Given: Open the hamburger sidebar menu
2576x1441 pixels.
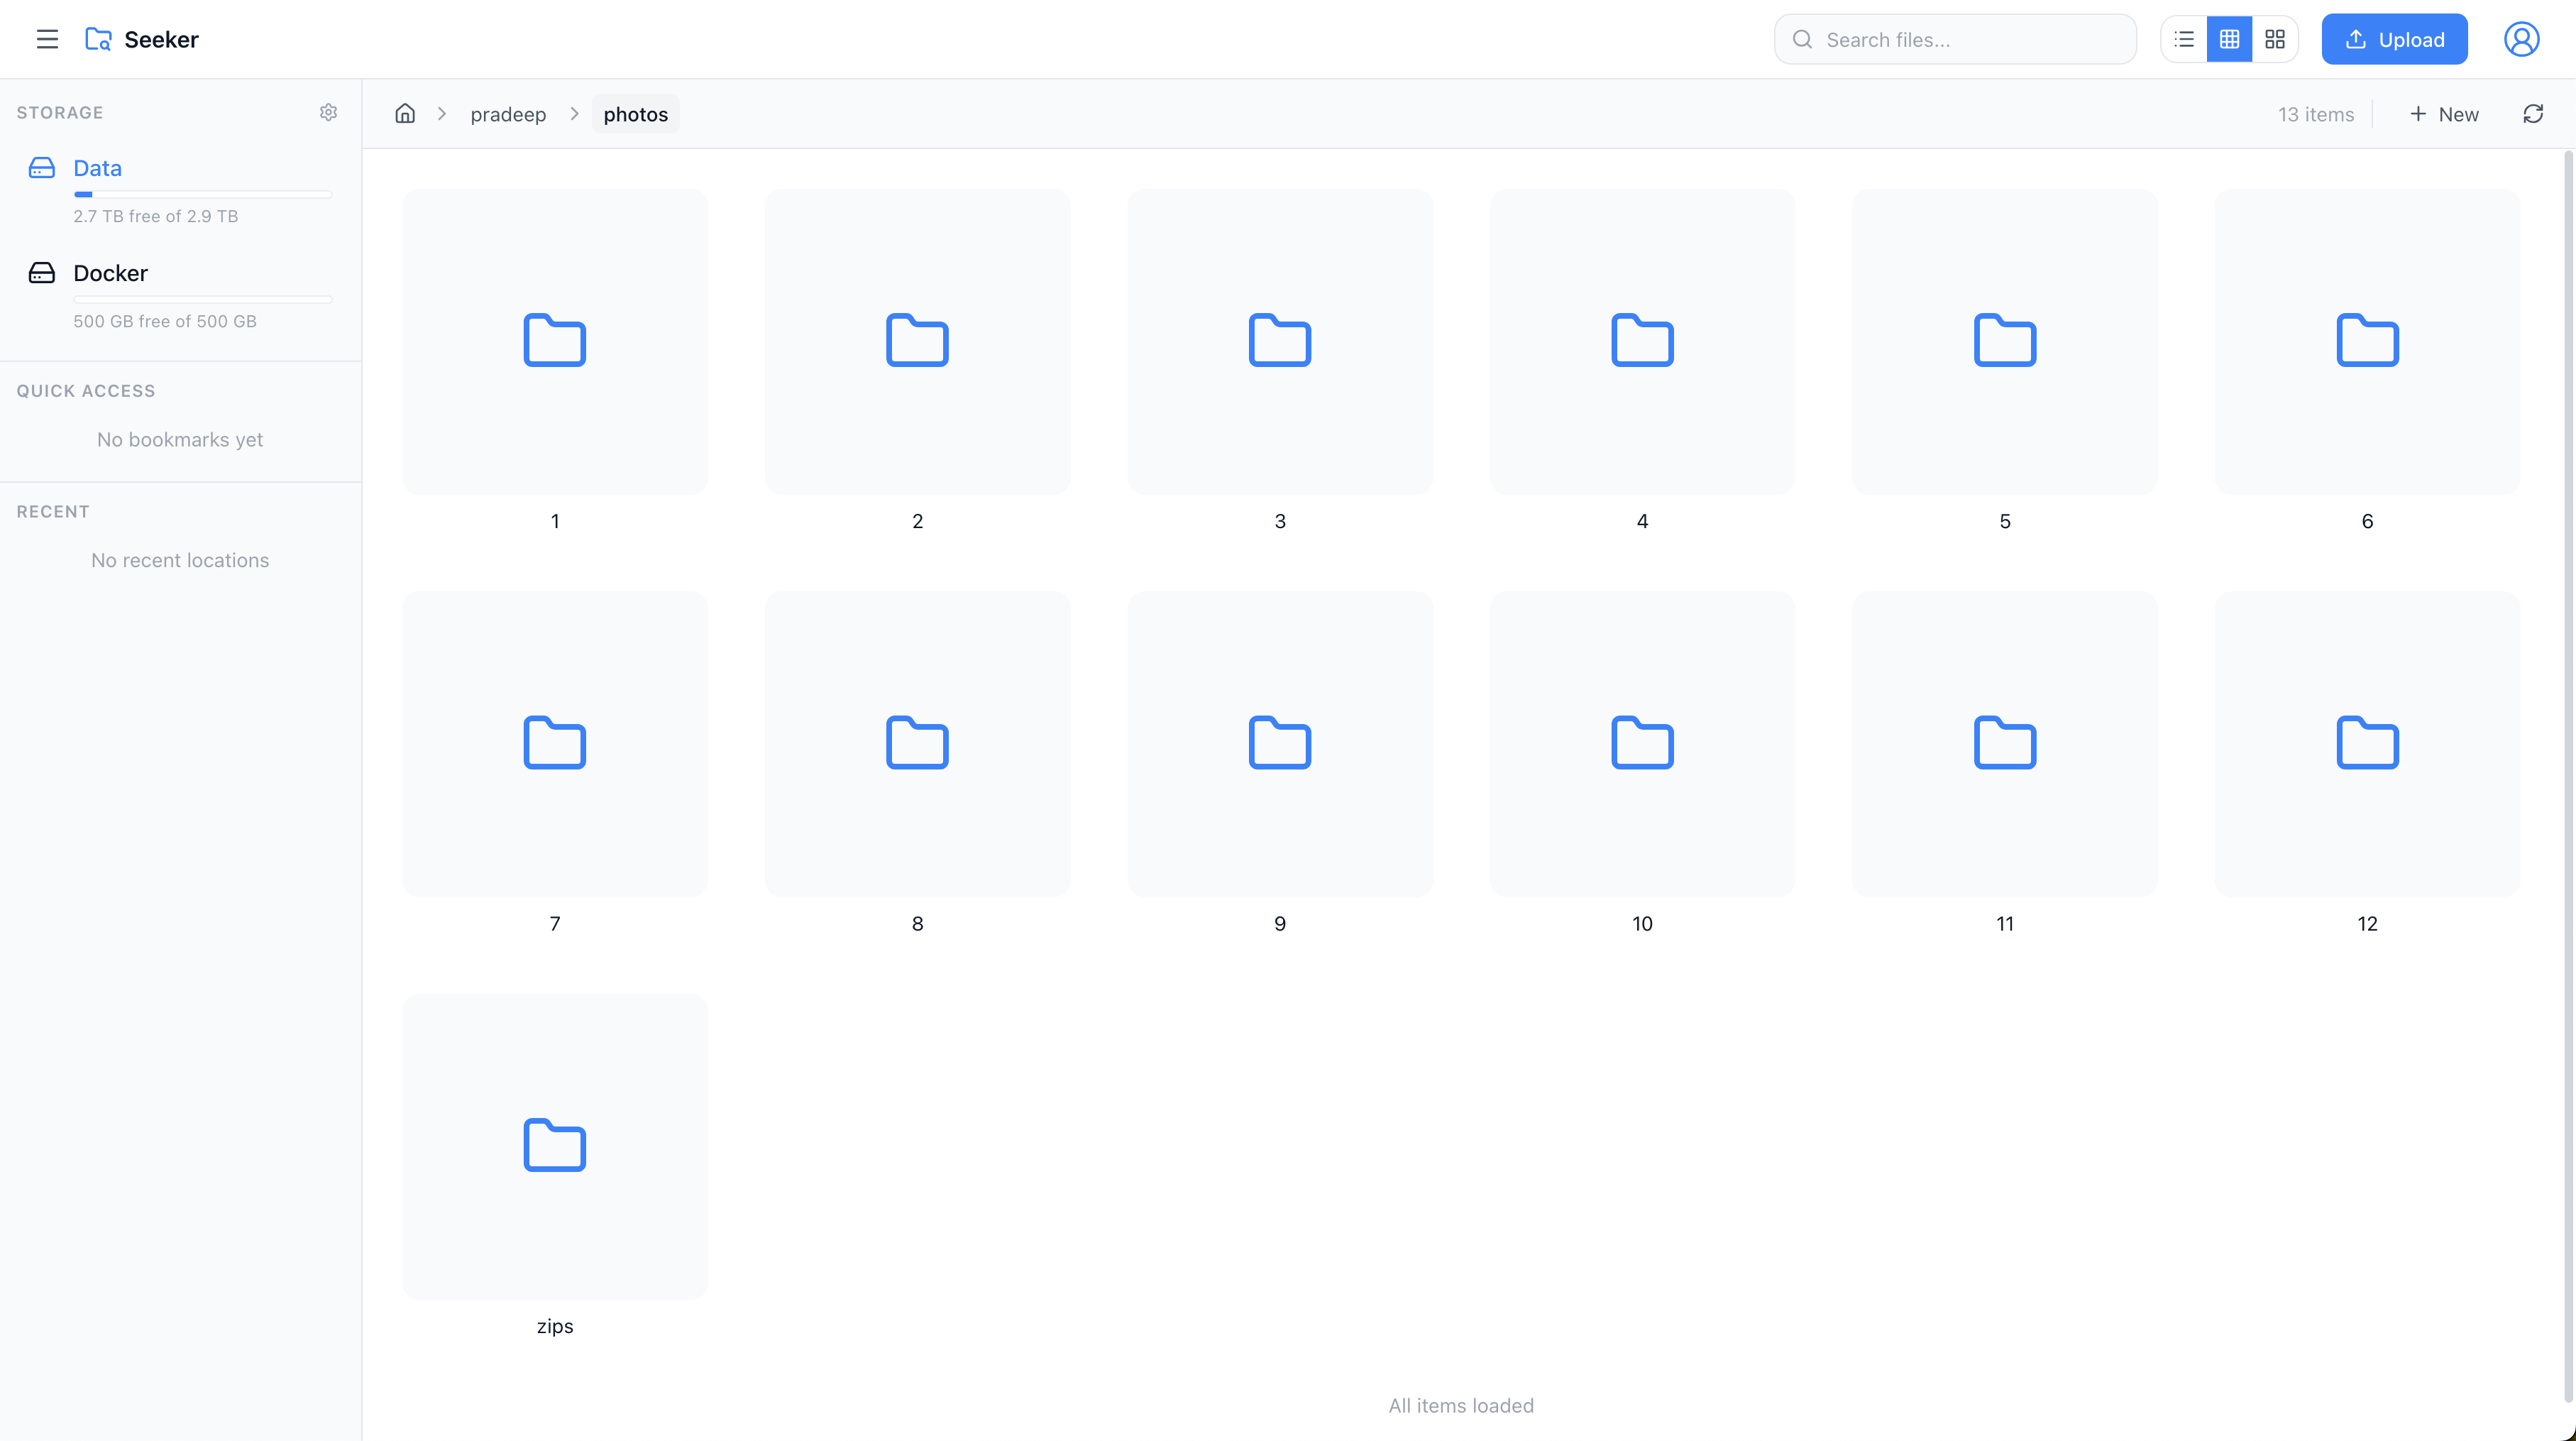Looking at the screenshot, I should [47, 39].
